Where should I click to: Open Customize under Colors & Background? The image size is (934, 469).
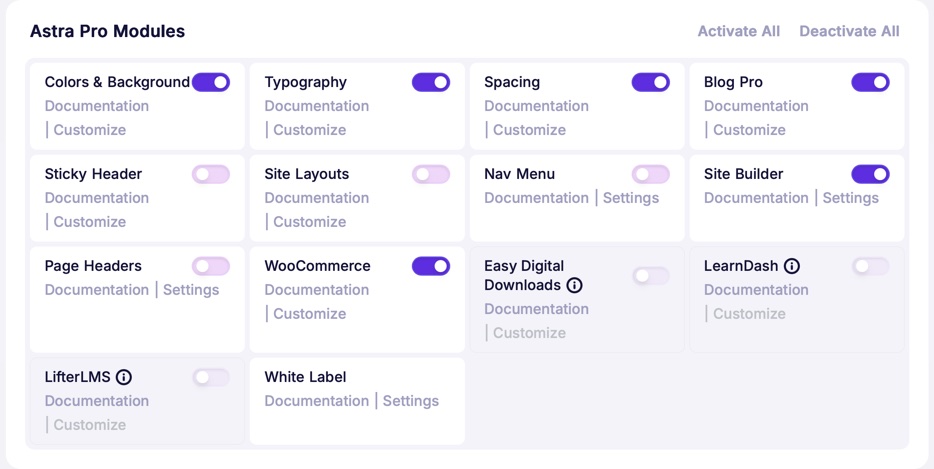point(90,130)
